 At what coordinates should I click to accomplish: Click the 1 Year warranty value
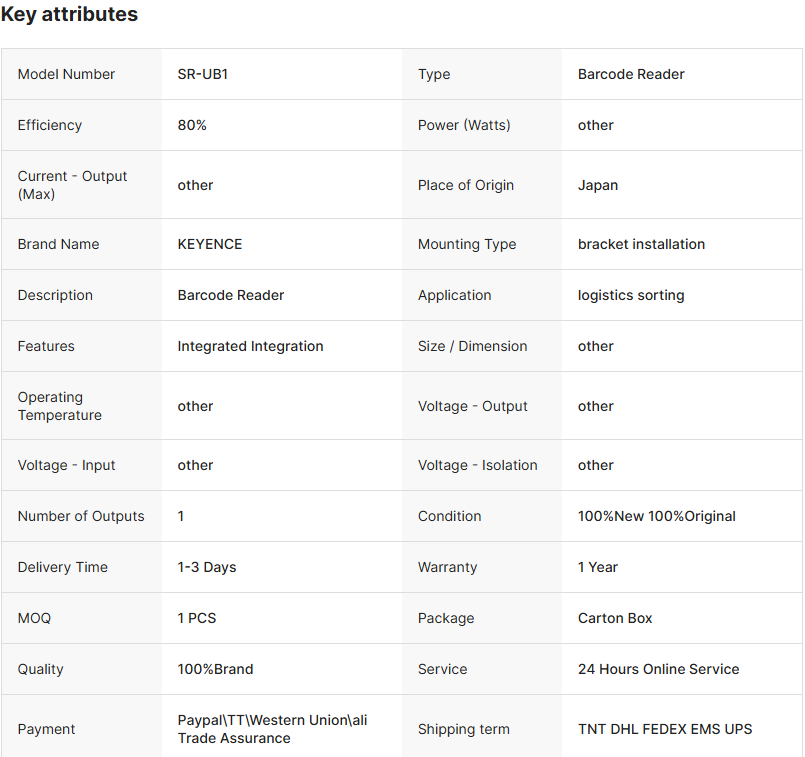598,567
